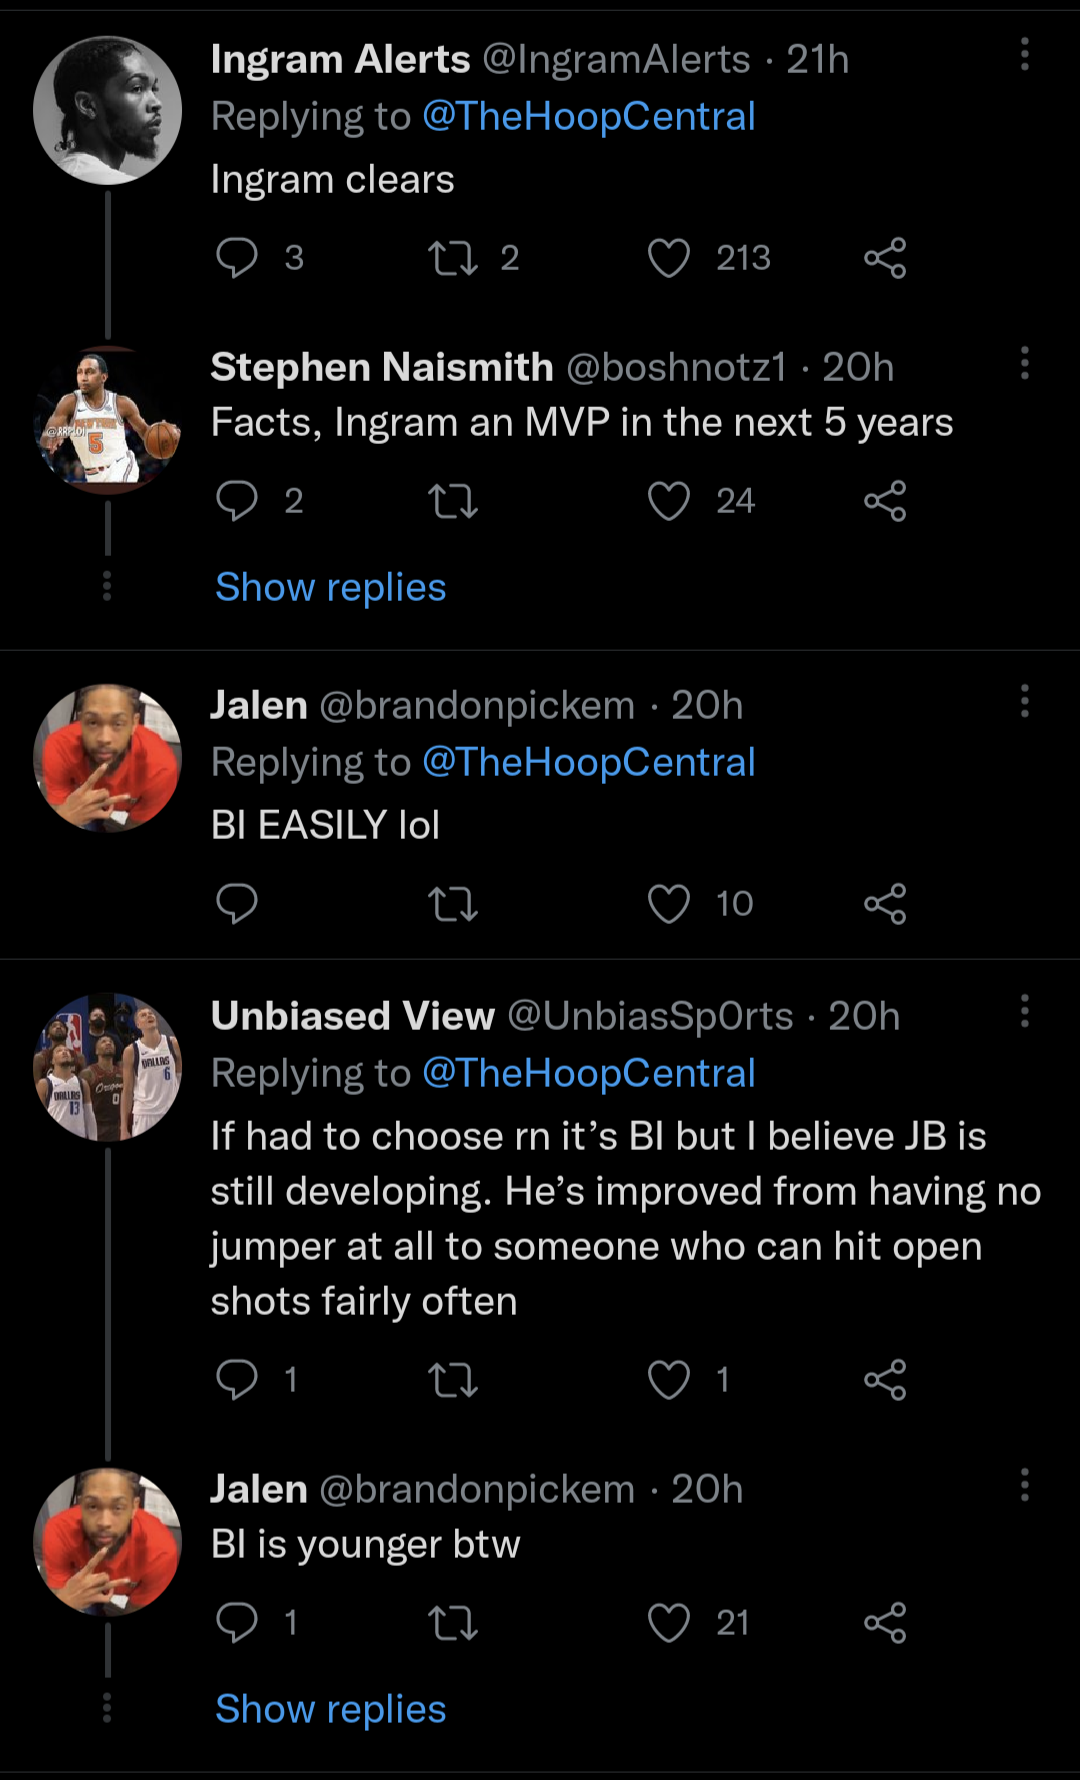Open more options on "BI EASILY lol" tweet
The width and height of the screenshot is (1080, 1780).
pyautogui.click(x=1025, y=701)
